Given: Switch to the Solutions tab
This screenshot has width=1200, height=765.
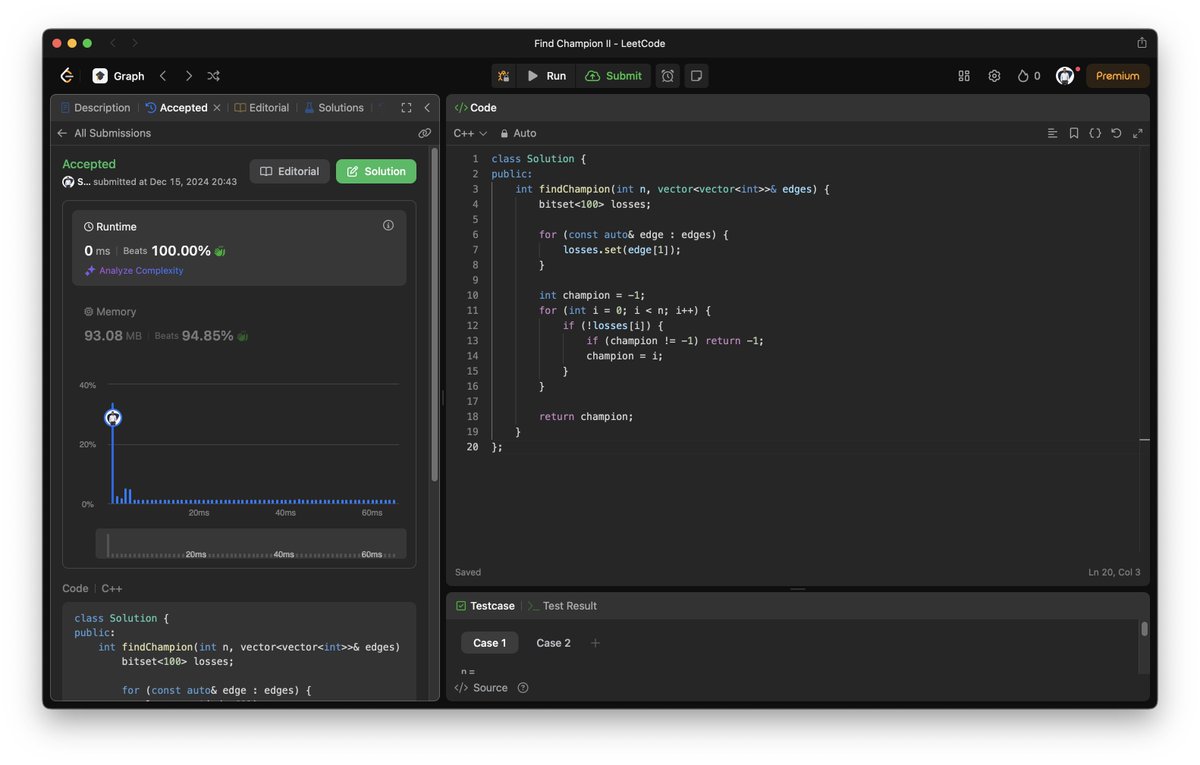Looking at the screenshot, I should (334, 108).
